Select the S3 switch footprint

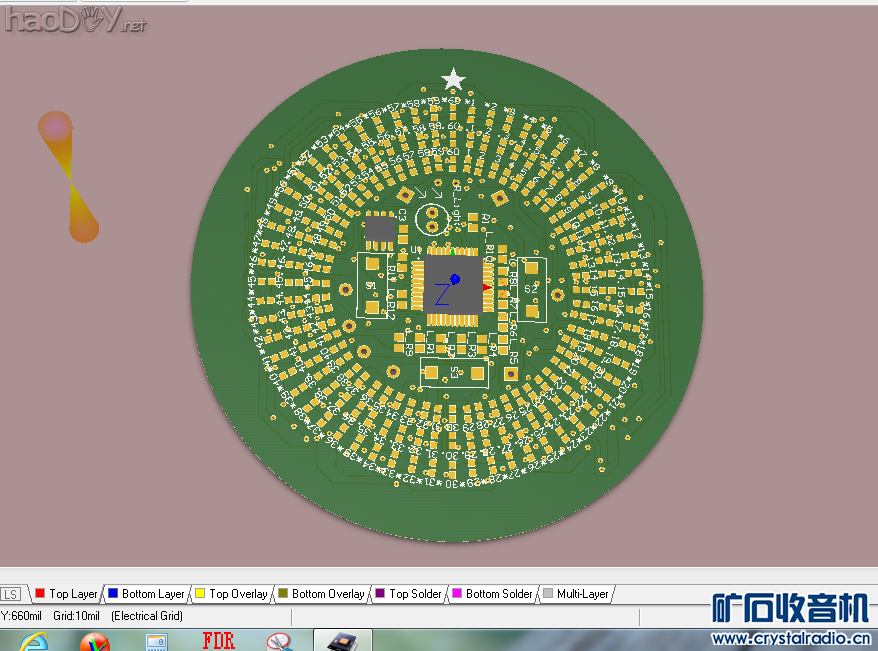[454, 373]
